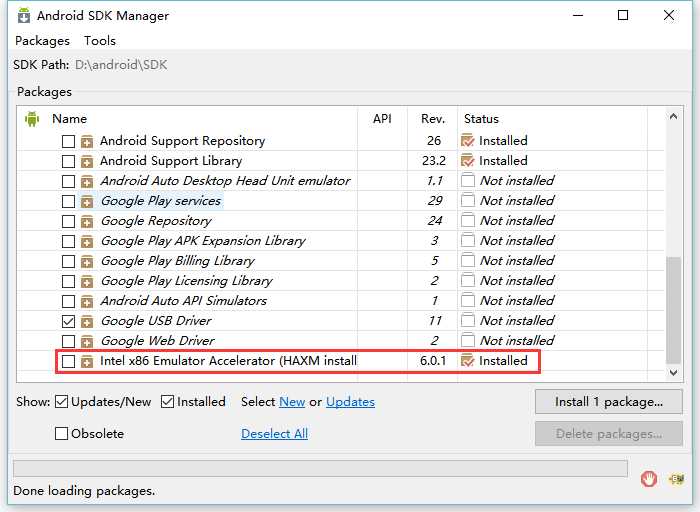This screenshot has width=700, height=512.
Task: Click revision 6.0.1 of the Intel HAXM row
Action: [x=433, y=361]
